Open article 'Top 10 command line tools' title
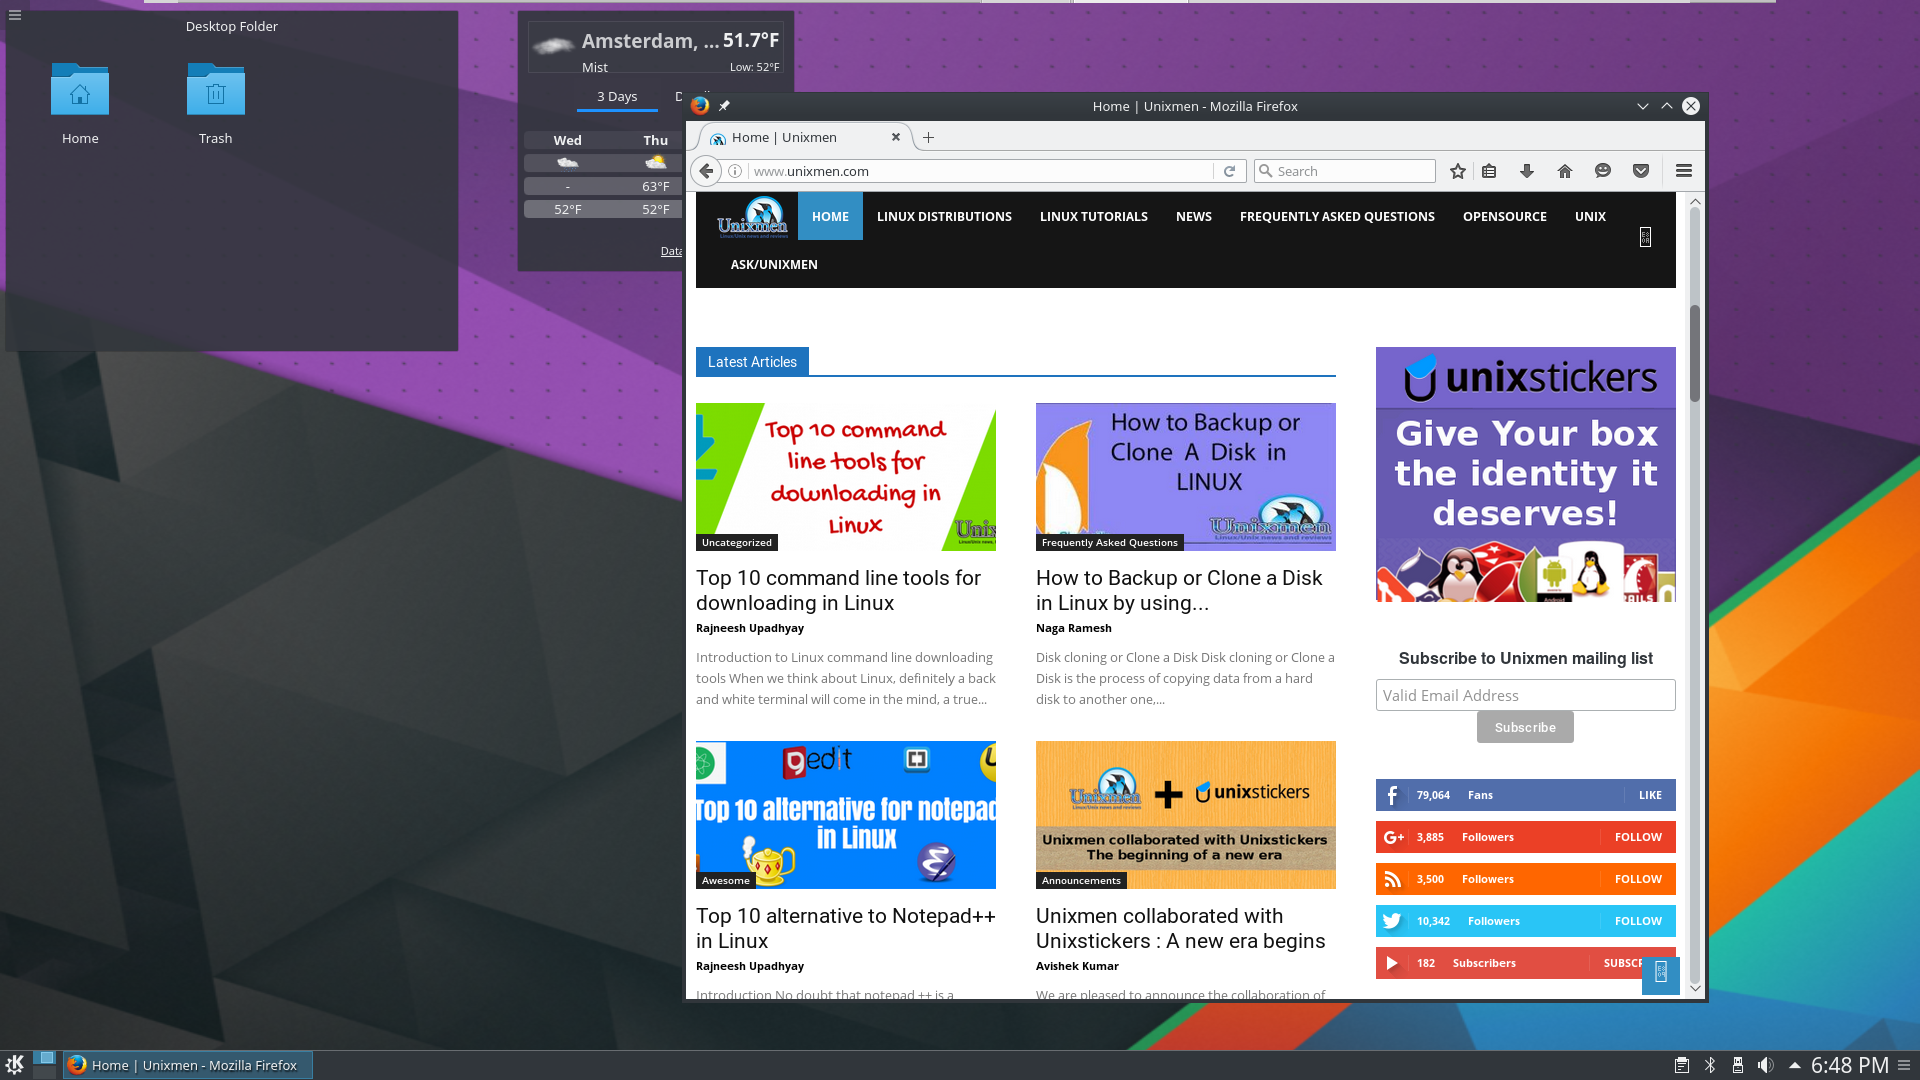Screen dimensions: 1920x1080 coord(838,590)
